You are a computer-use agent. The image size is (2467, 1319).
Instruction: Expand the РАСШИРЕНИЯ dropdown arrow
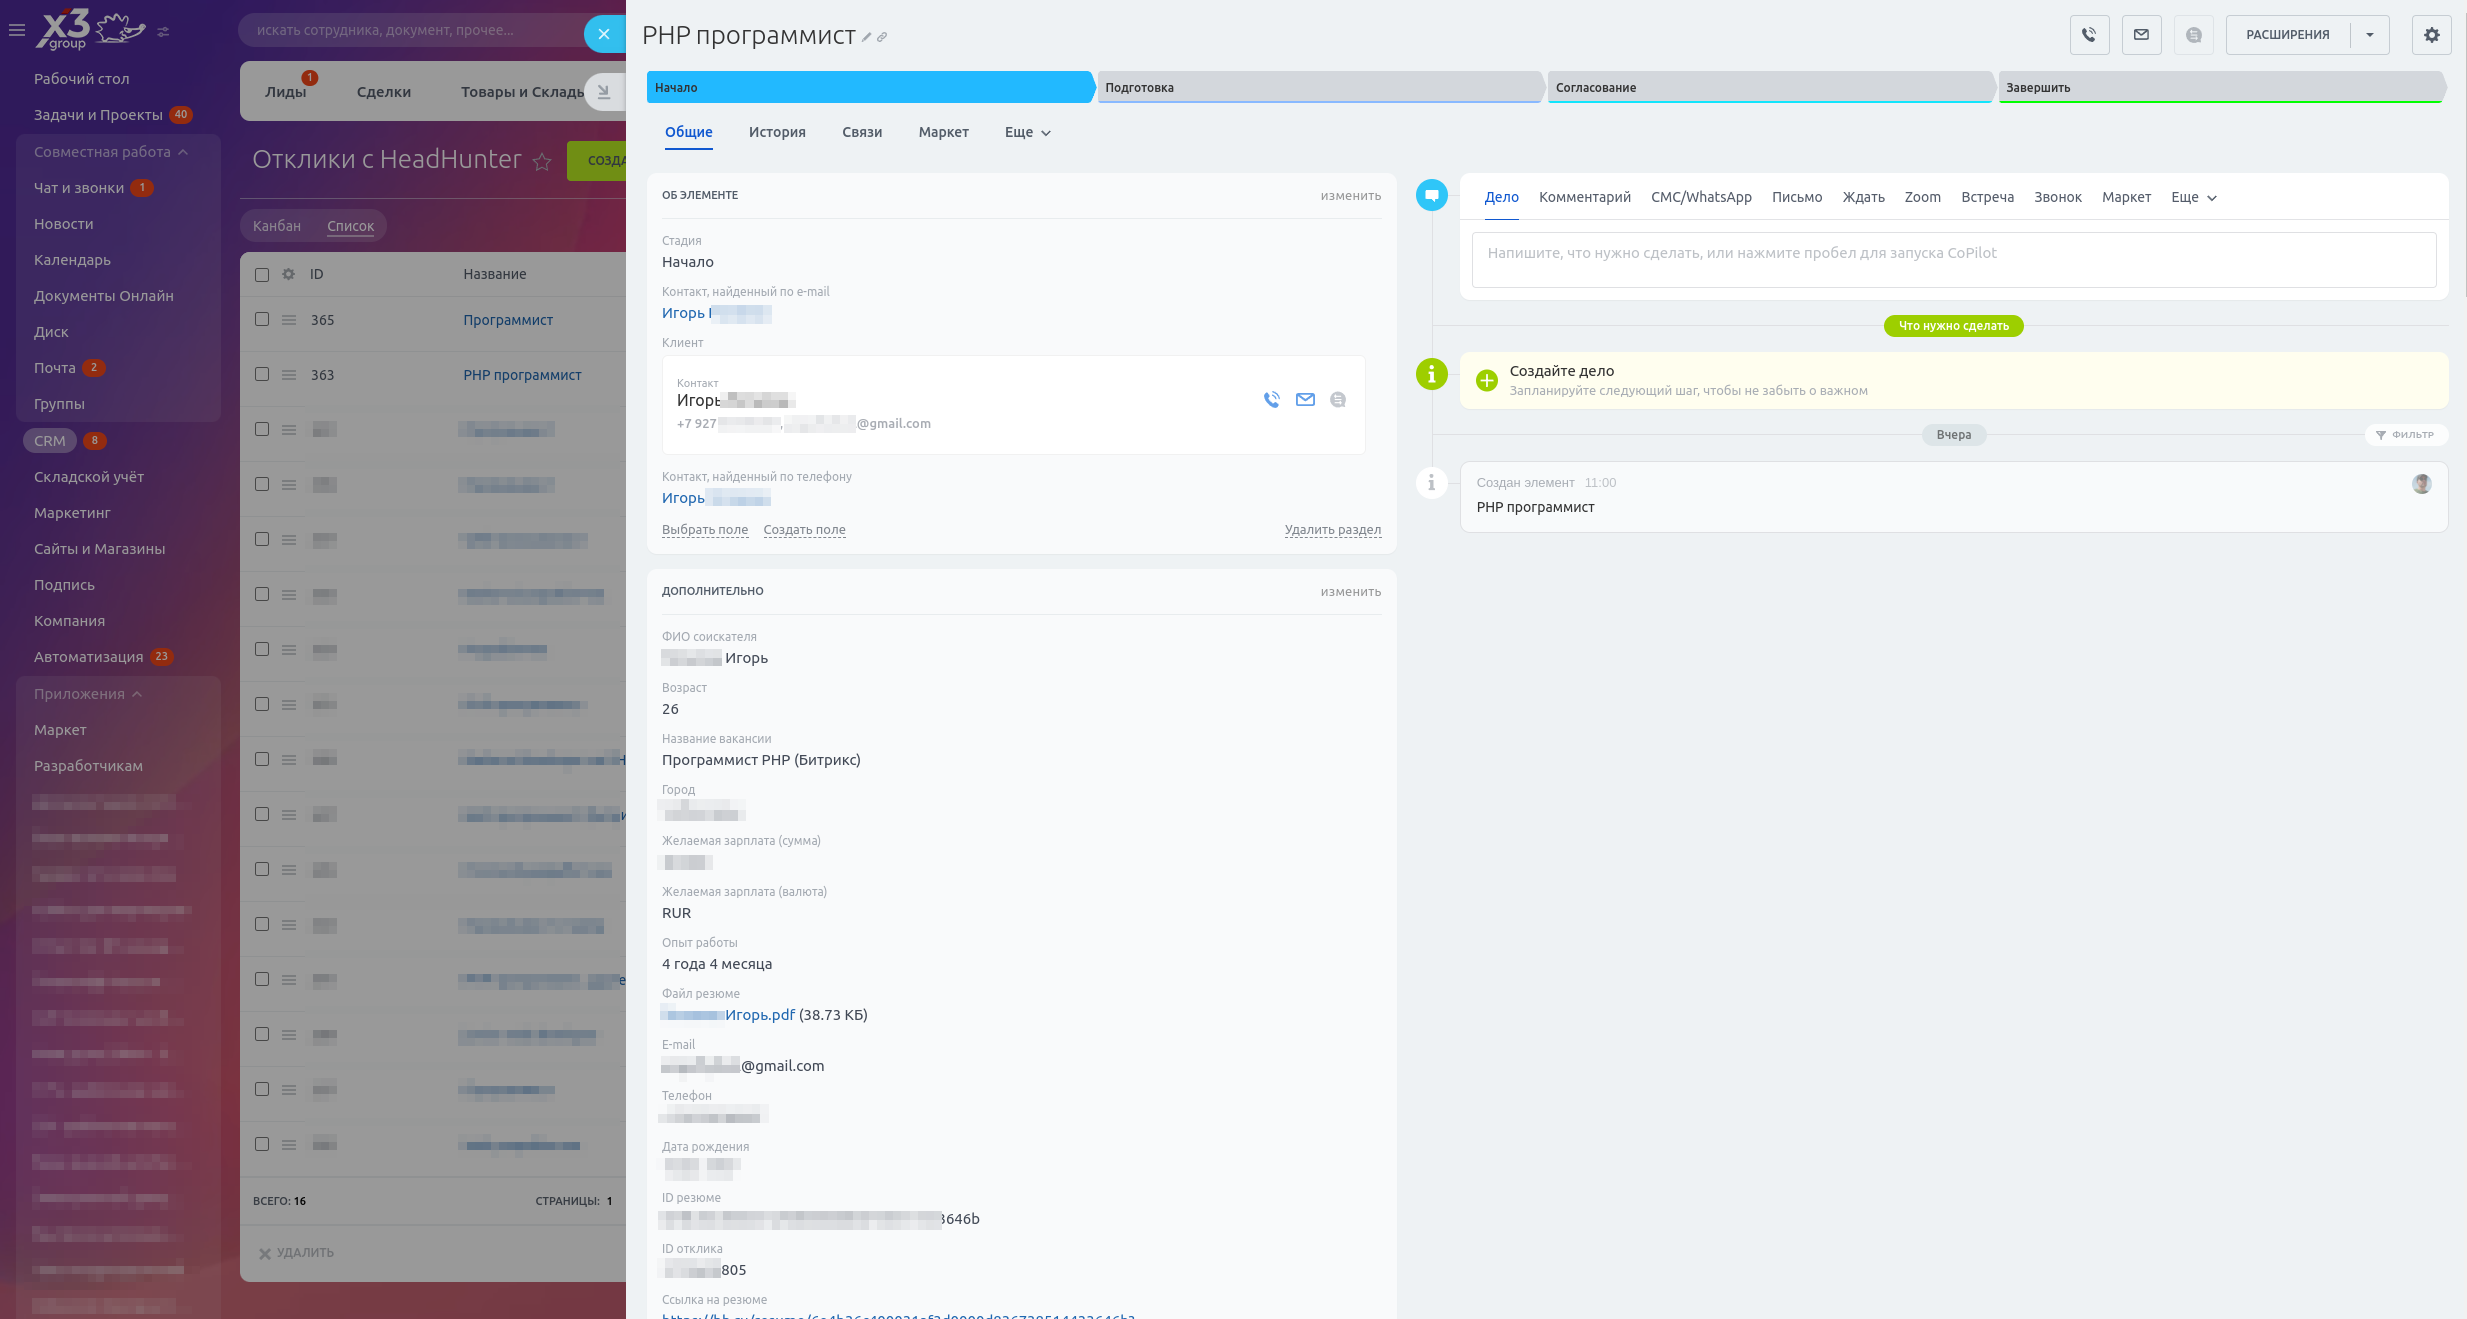[2369, 35]
